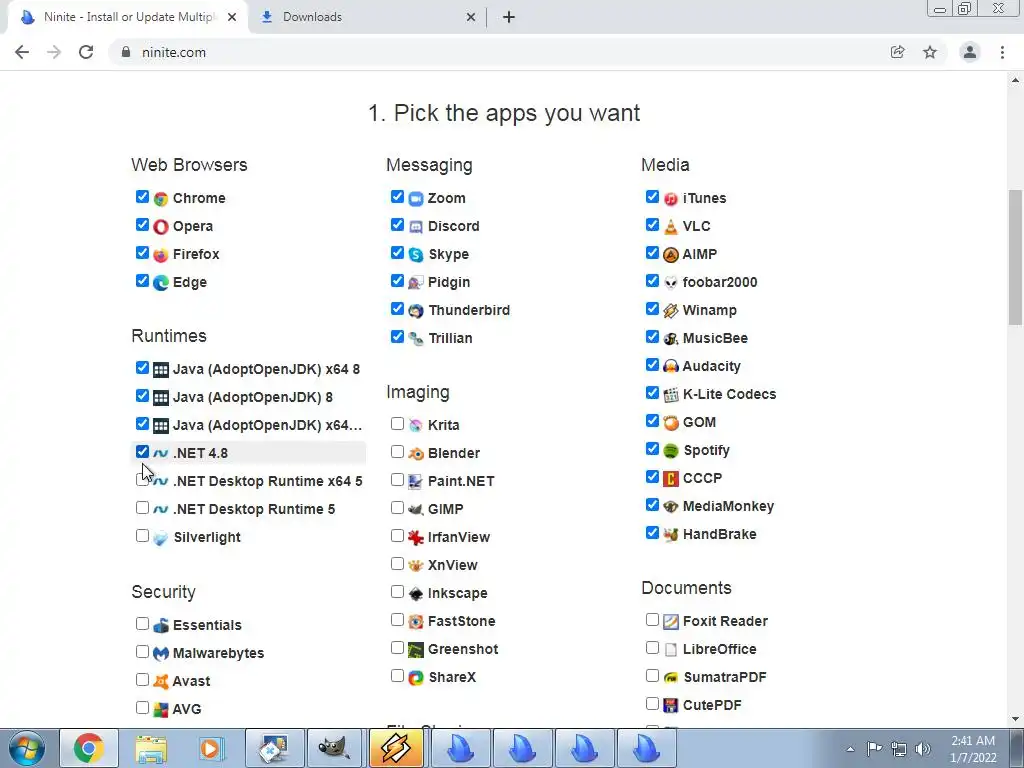The image size is (1024, 768).
Task: Open Chrome from the taskbar
Action: click(89, 748)
